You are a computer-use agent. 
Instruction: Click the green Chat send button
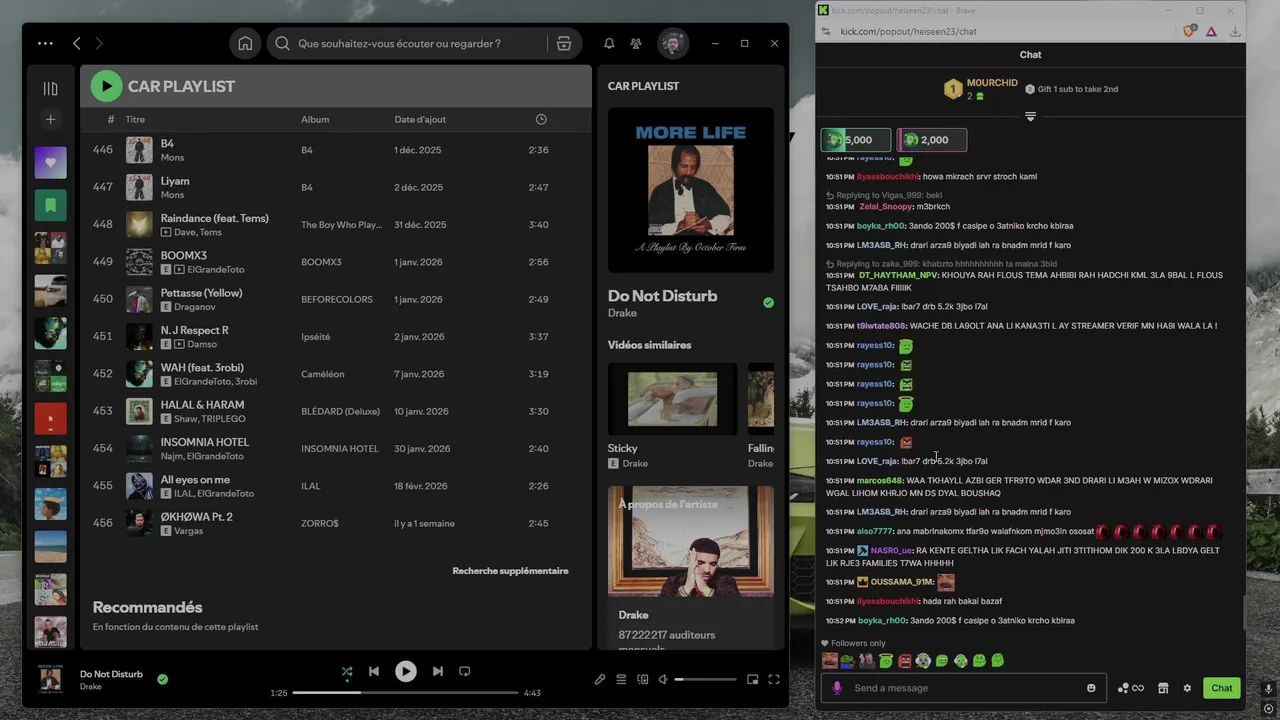click(1222, 688)
